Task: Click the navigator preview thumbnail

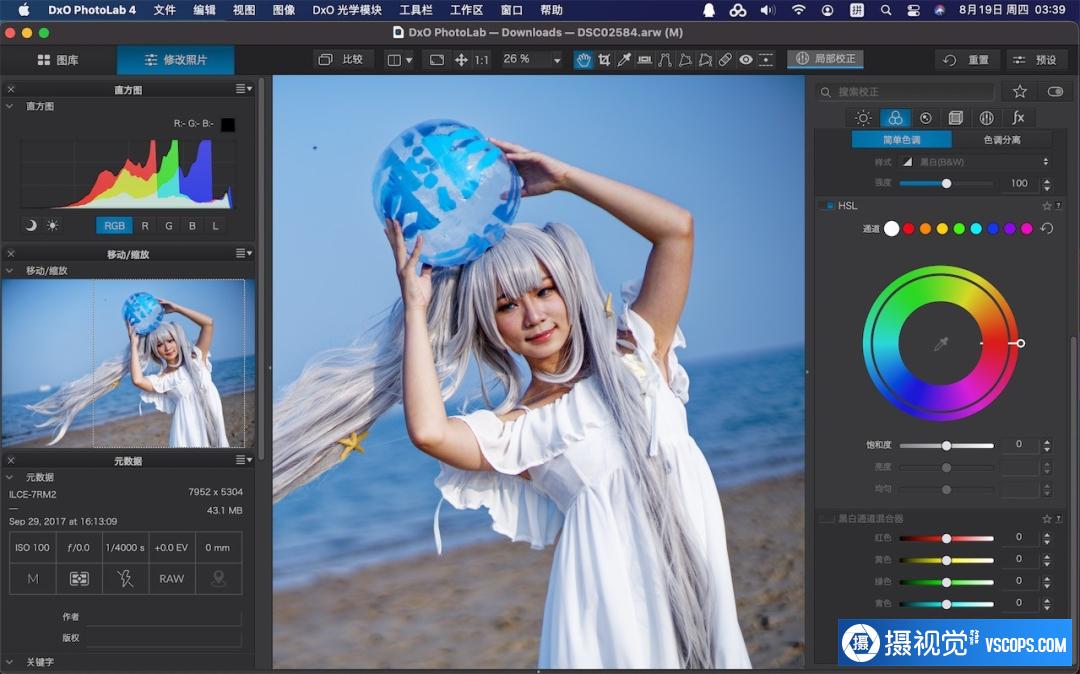Action: tap(128, 364)
